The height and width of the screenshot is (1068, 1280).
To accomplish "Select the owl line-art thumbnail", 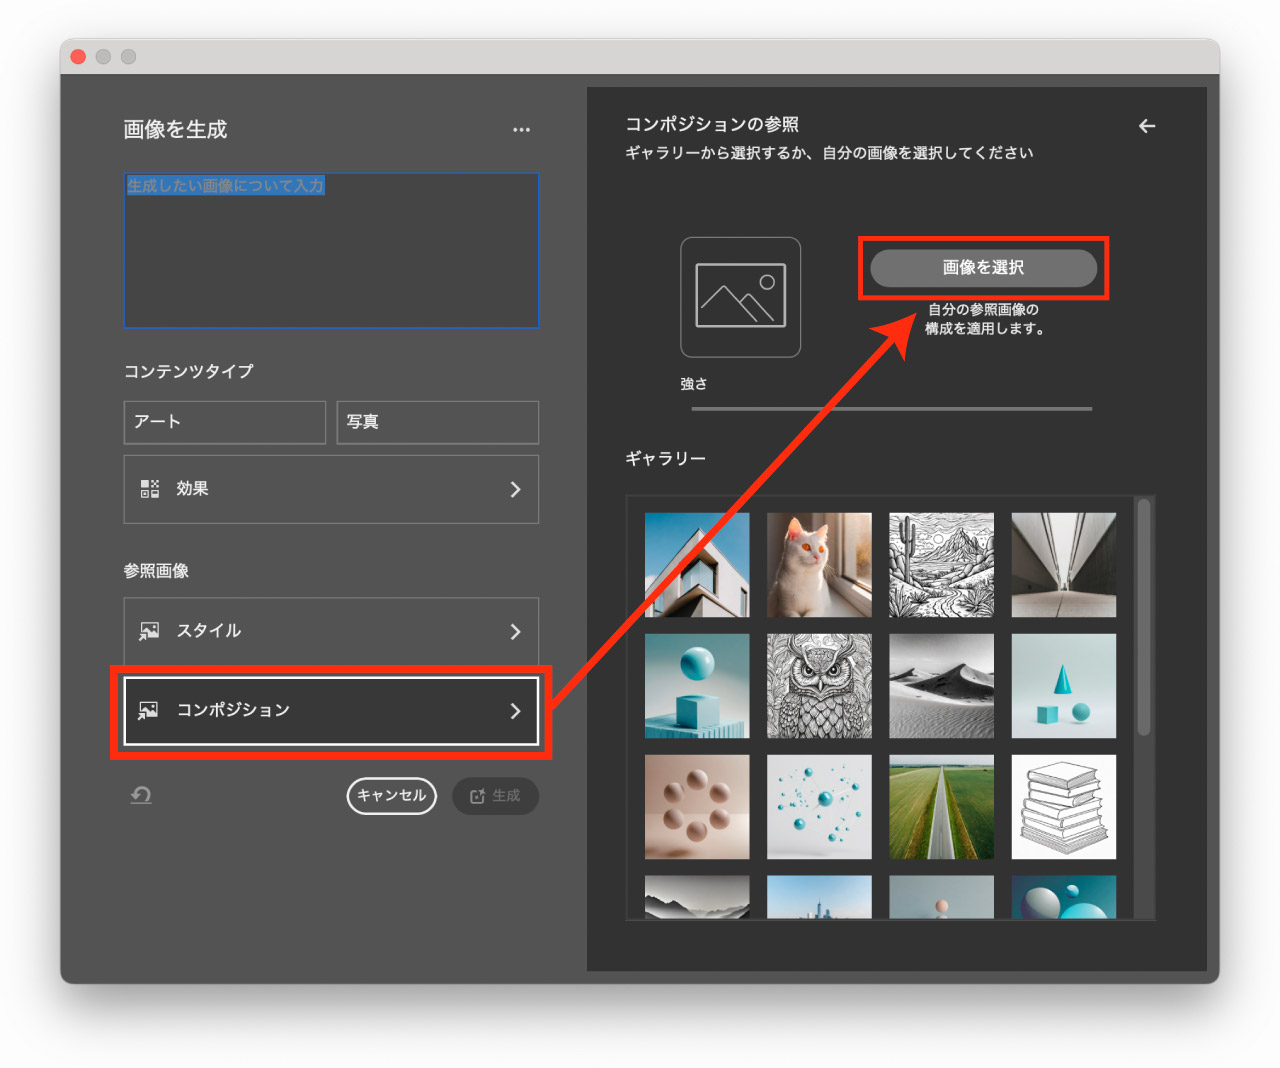I will (819, 686).
